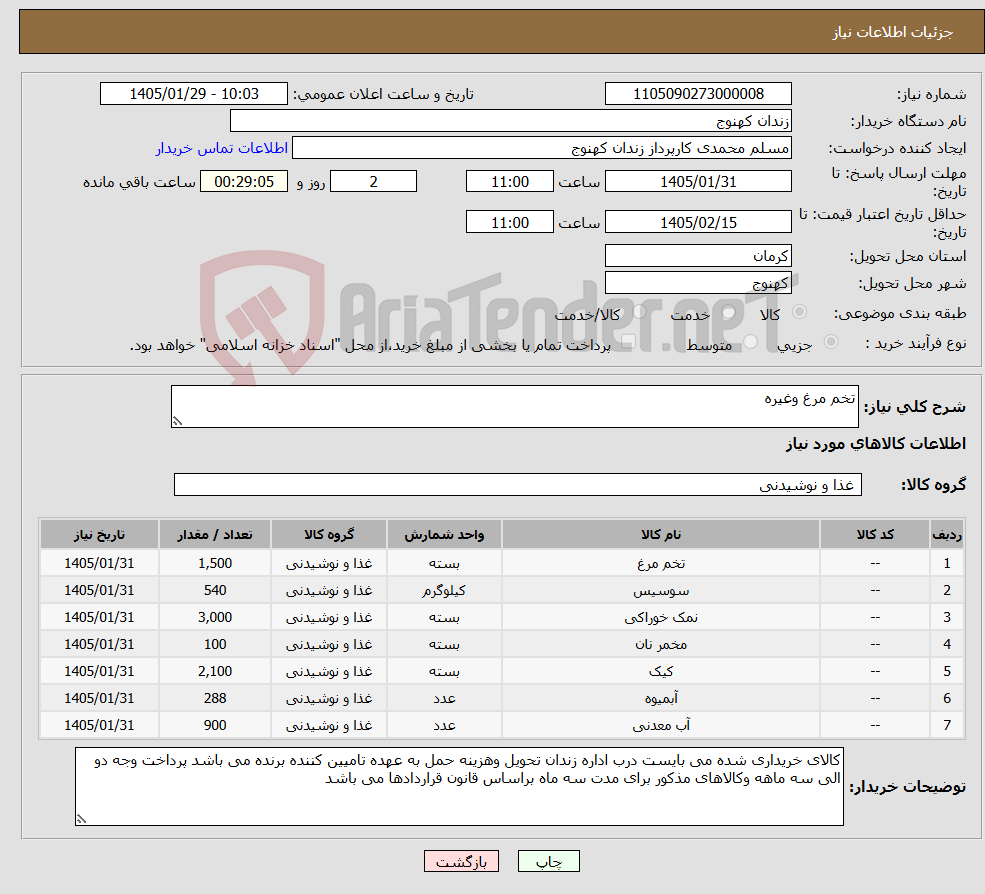Click the ردیف column header
The height and width of the screenshot is (894, 985).
click(947, 535)
